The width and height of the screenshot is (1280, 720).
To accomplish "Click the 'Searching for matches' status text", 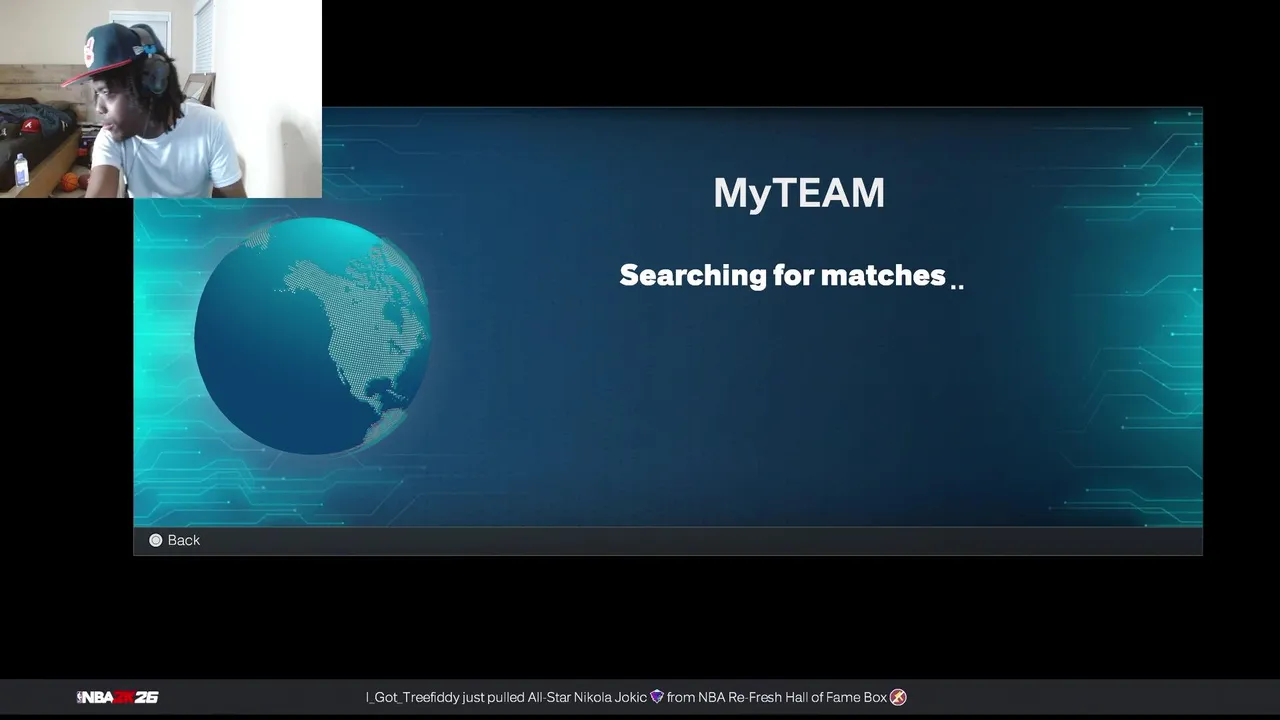I will 791,275.
